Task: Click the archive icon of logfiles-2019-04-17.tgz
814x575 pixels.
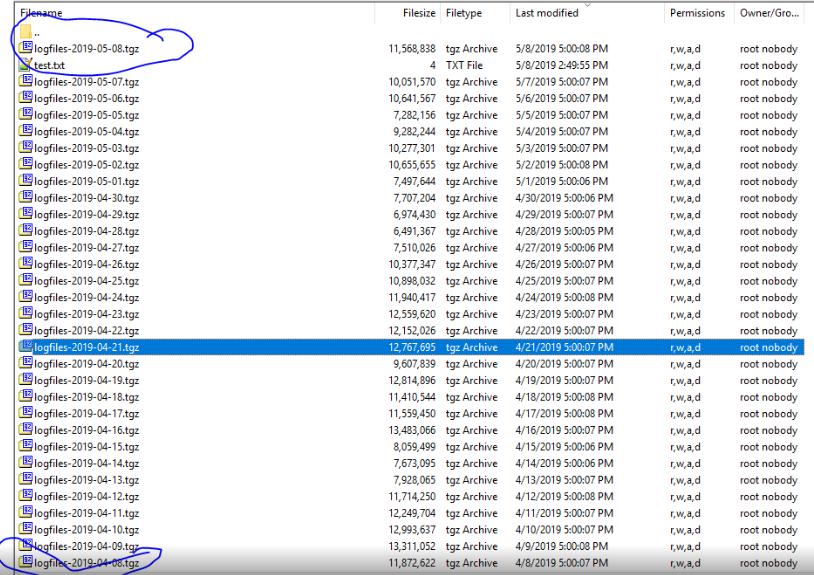Action: click(25, 413)
